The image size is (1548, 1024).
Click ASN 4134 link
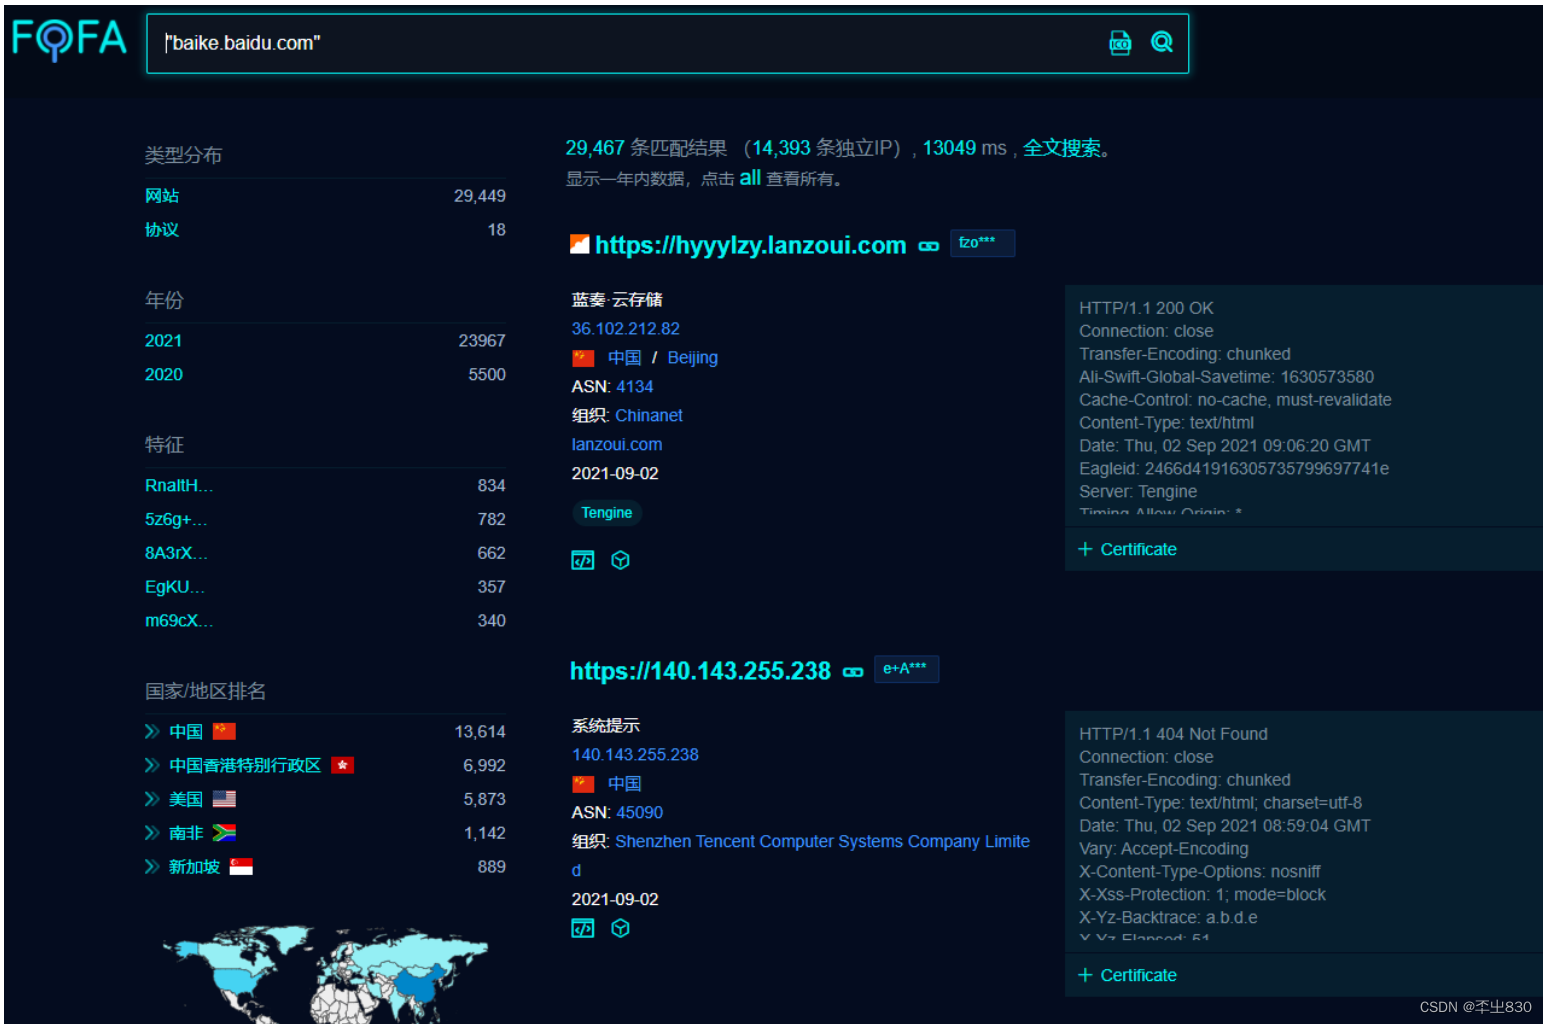click(634, 387)
